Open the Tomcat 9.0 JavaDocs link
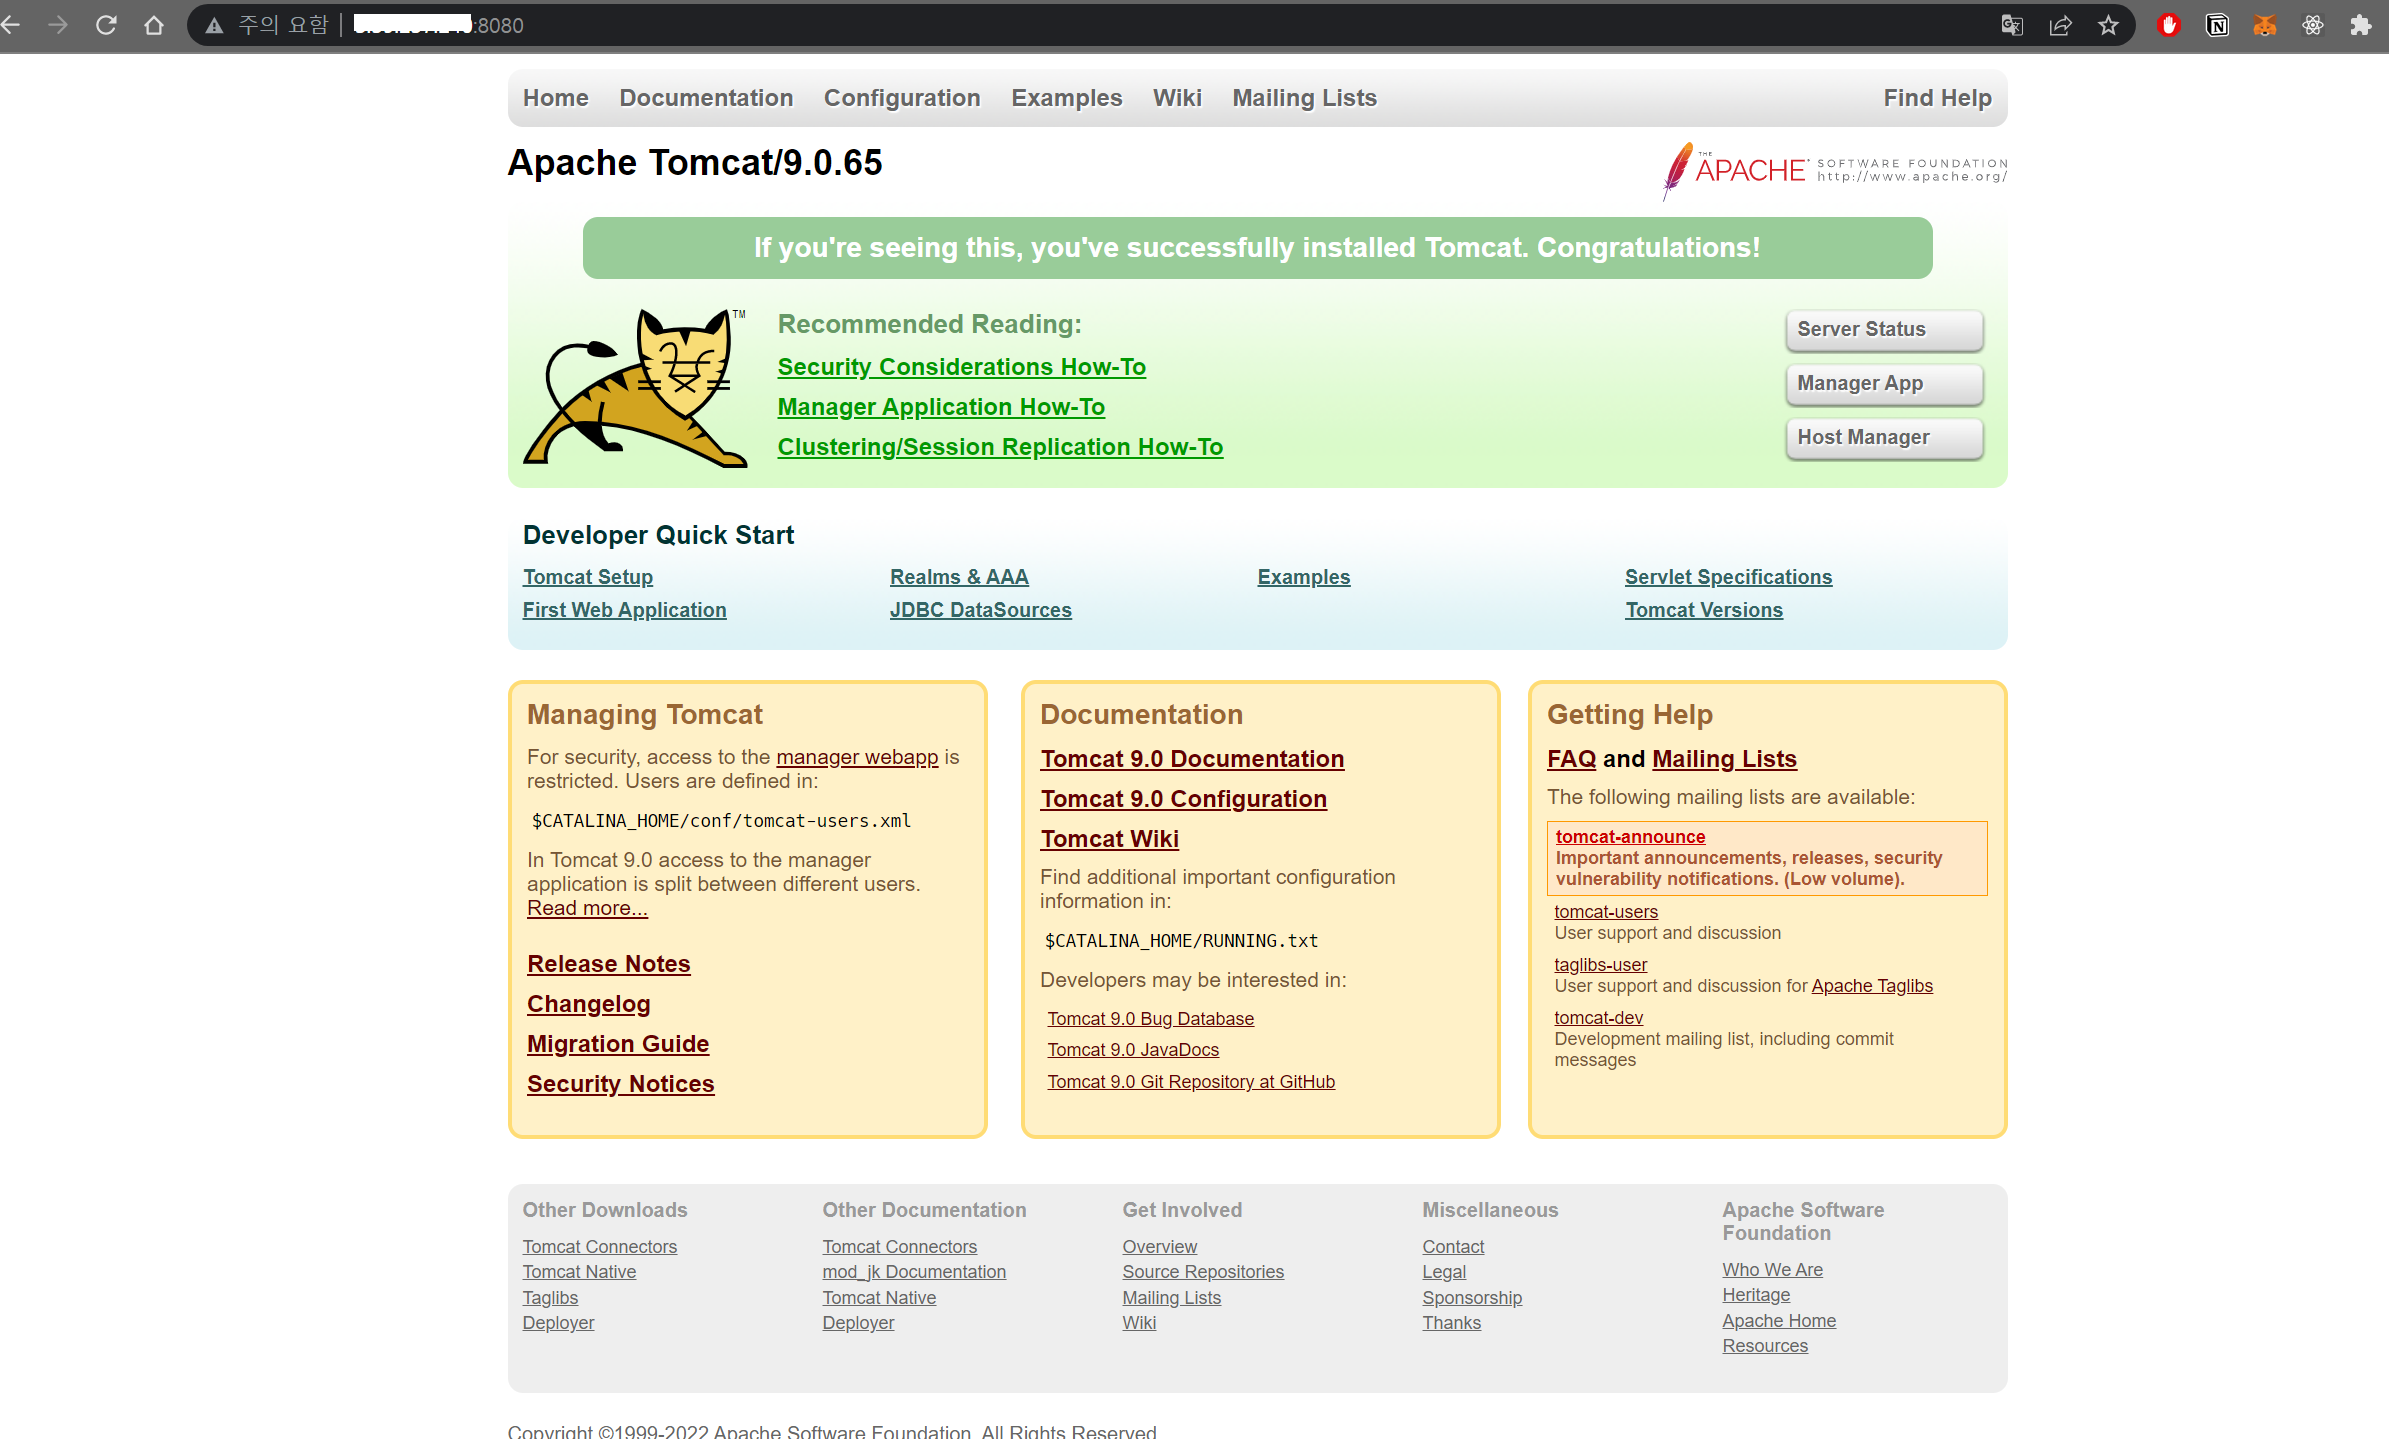This screenshot has width=2389, height=1439. pyautogui.click(x=1132, y=1050)
